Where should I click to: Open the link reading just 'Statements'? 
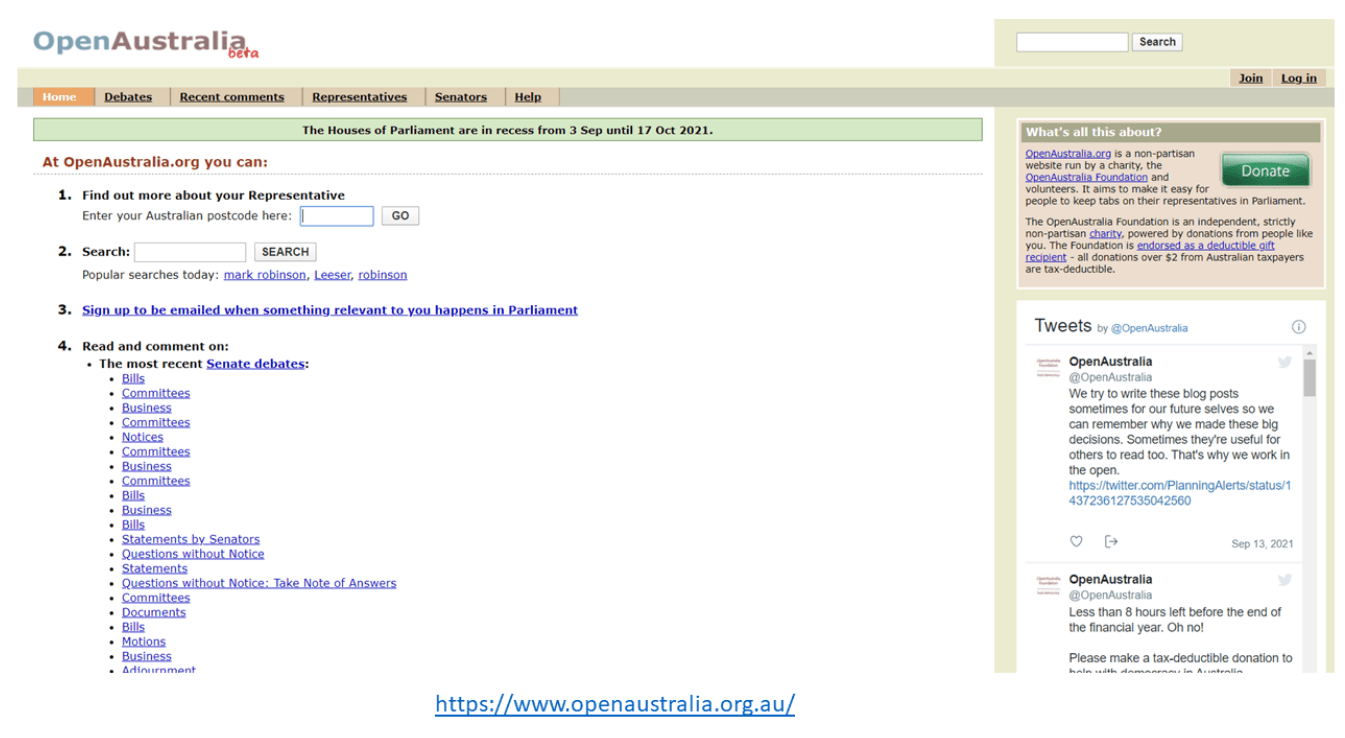point(155,569)
